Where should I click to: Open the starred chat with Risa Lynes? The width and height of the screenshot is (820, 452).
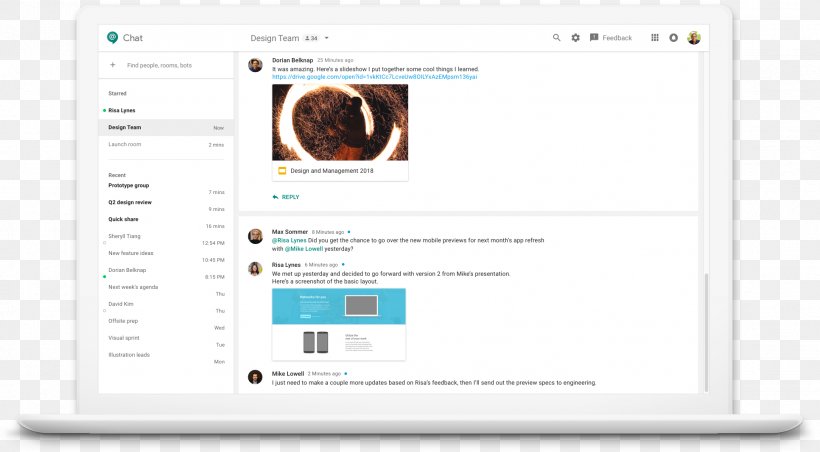166,110
